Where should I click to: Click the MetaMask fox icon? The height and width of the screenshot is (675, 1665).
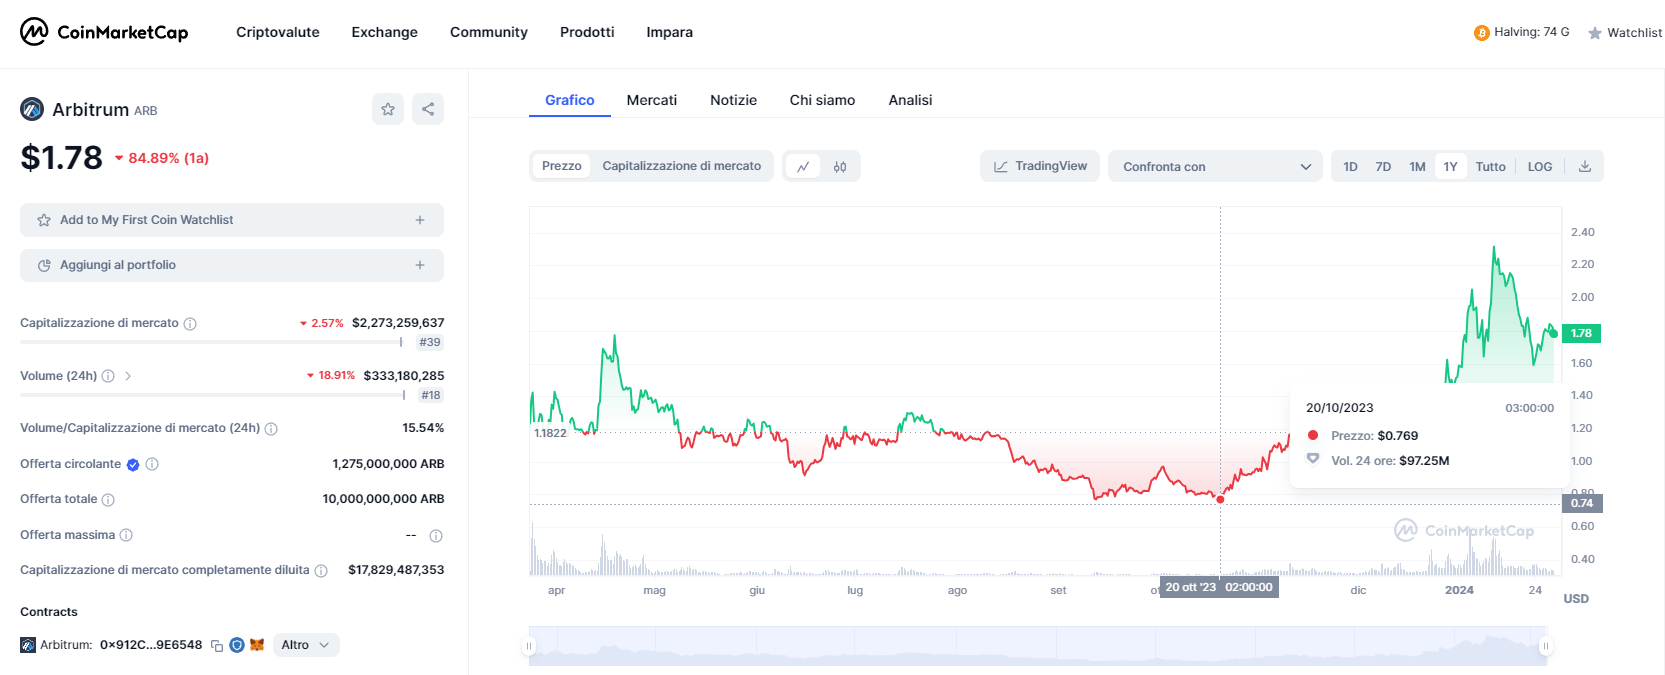click(x=257, y=645)
